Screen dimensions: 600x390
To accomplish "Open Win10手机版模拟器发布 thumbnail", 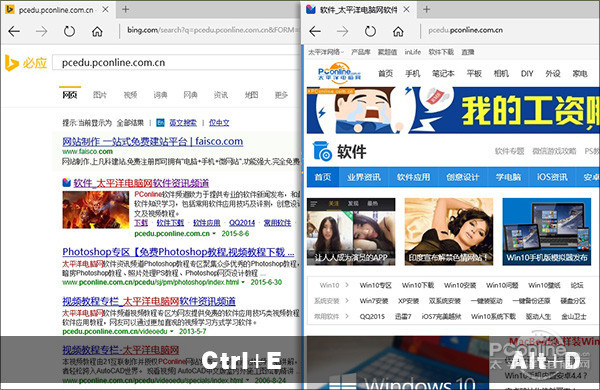I will [547, 232].
